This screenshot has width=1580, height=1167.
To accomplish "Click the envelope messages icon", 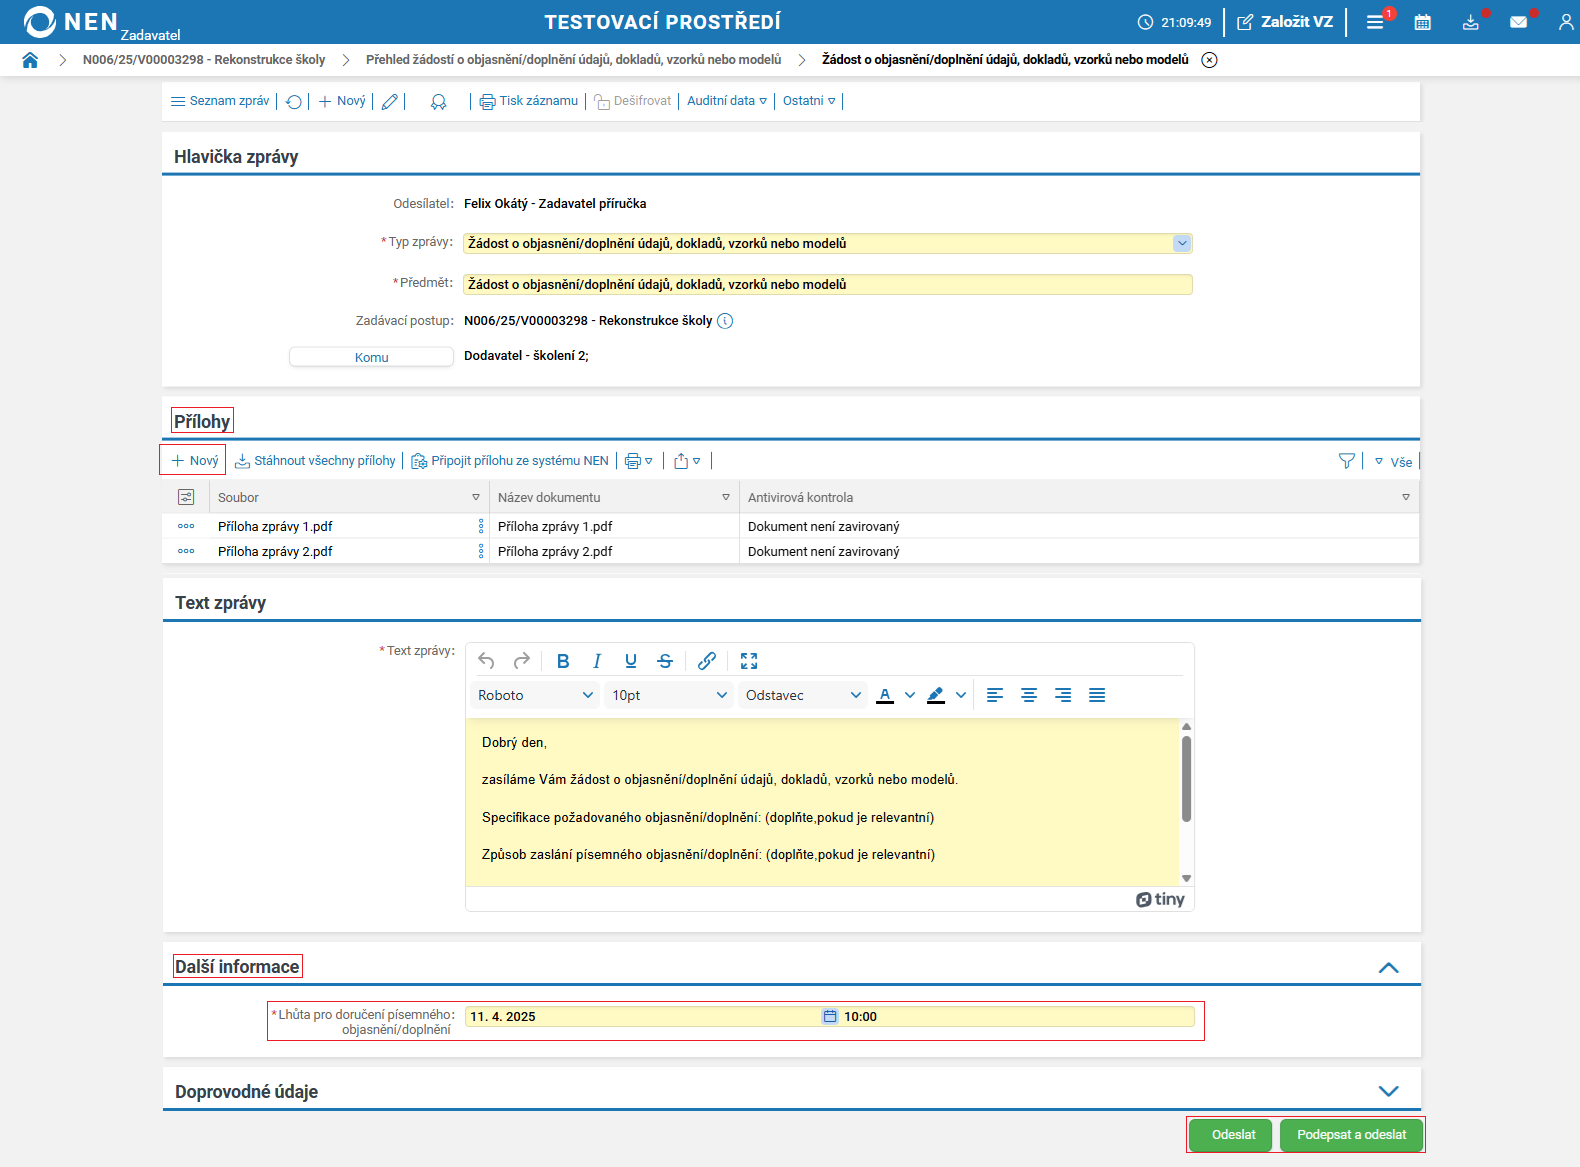I will click(x=1518, y=22).
